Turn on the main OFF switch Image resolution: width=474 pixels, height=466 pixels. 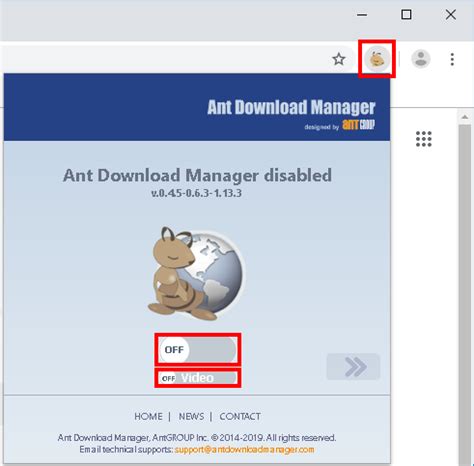coord(197,350)
